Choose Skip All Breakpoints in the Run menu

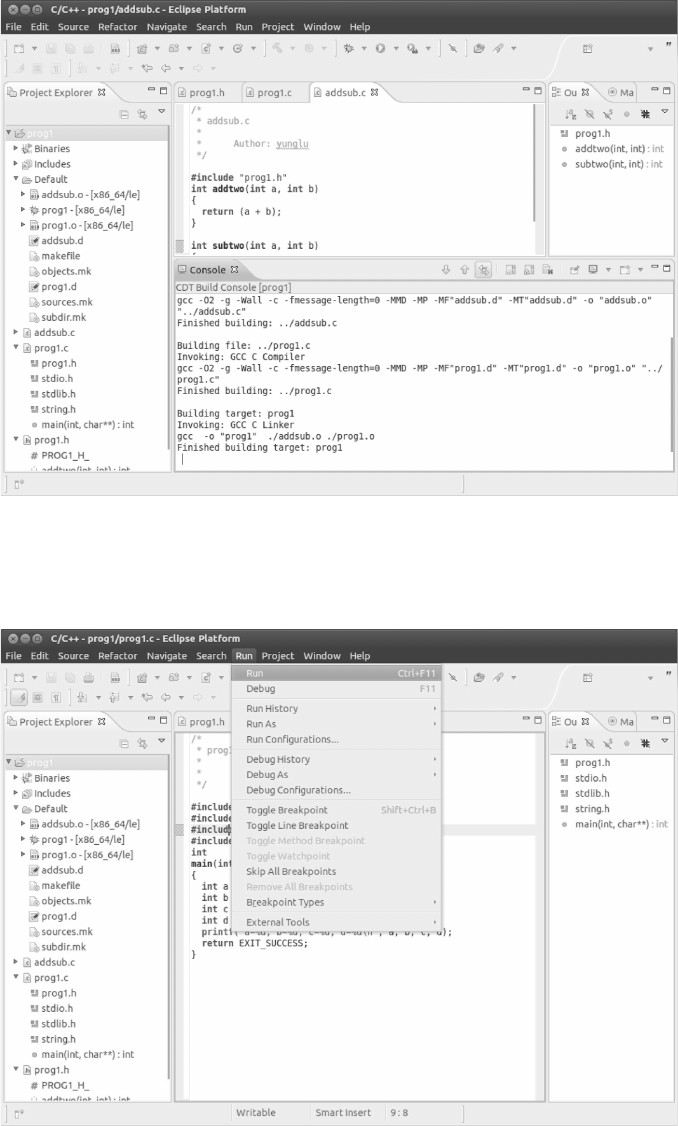tap(337, 871)
